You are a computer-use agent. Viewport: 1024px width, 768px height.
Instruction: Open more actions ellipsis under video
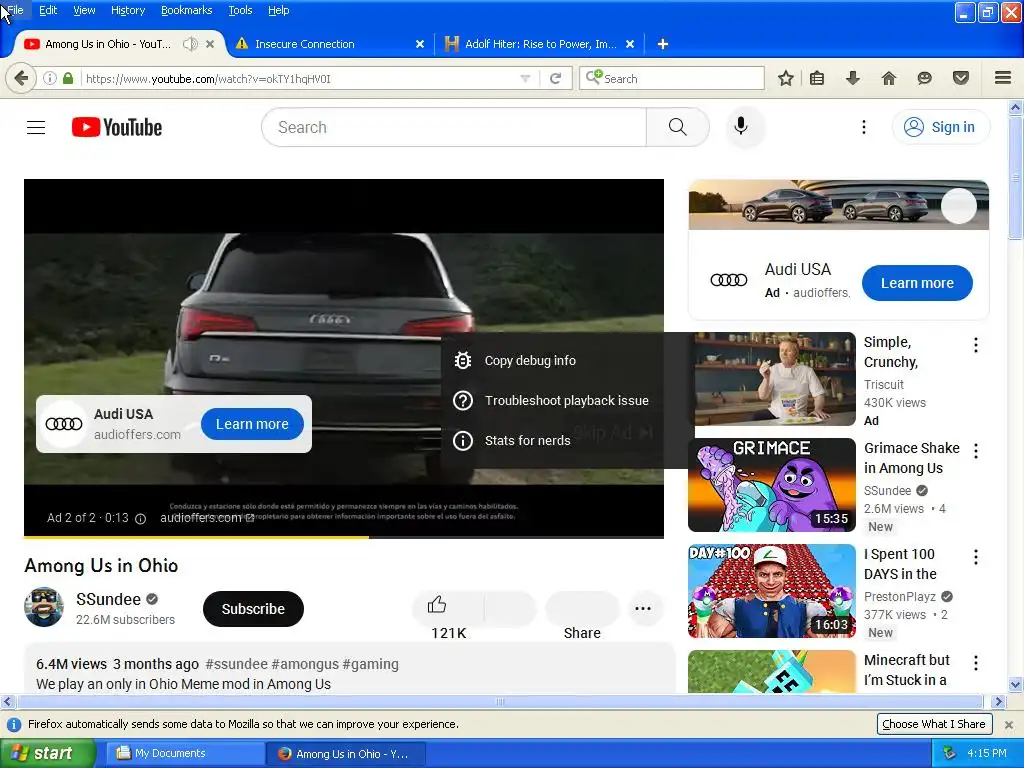643,608
